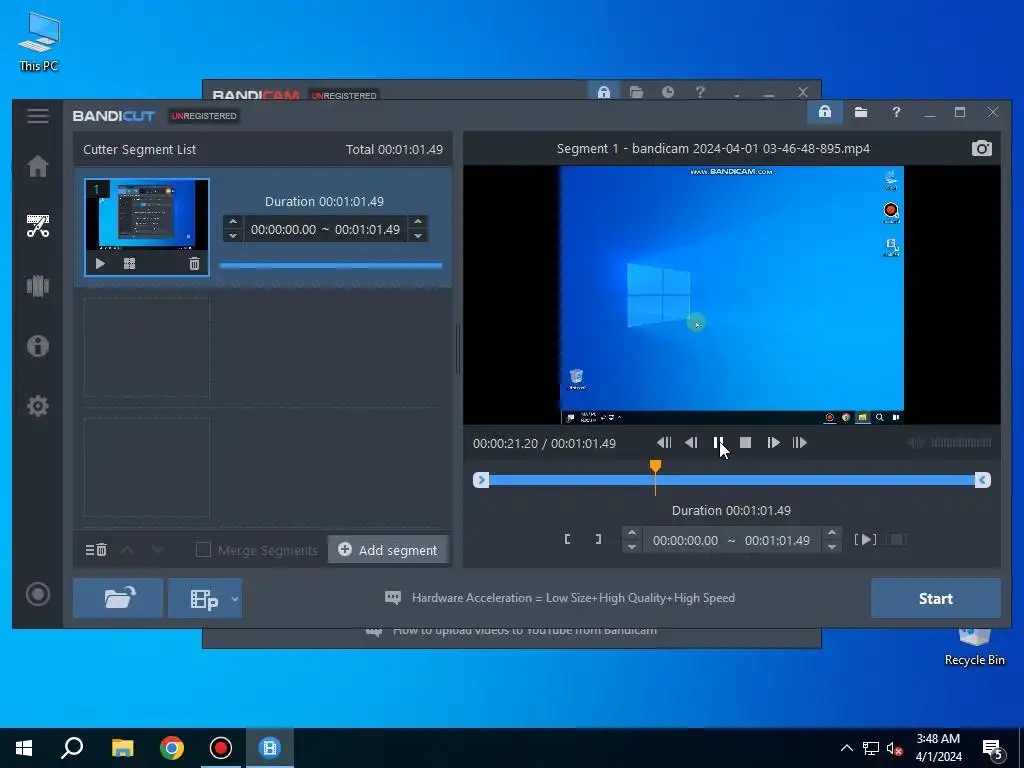Switch to Bandicam taskbar icon

tap(221, 748)
